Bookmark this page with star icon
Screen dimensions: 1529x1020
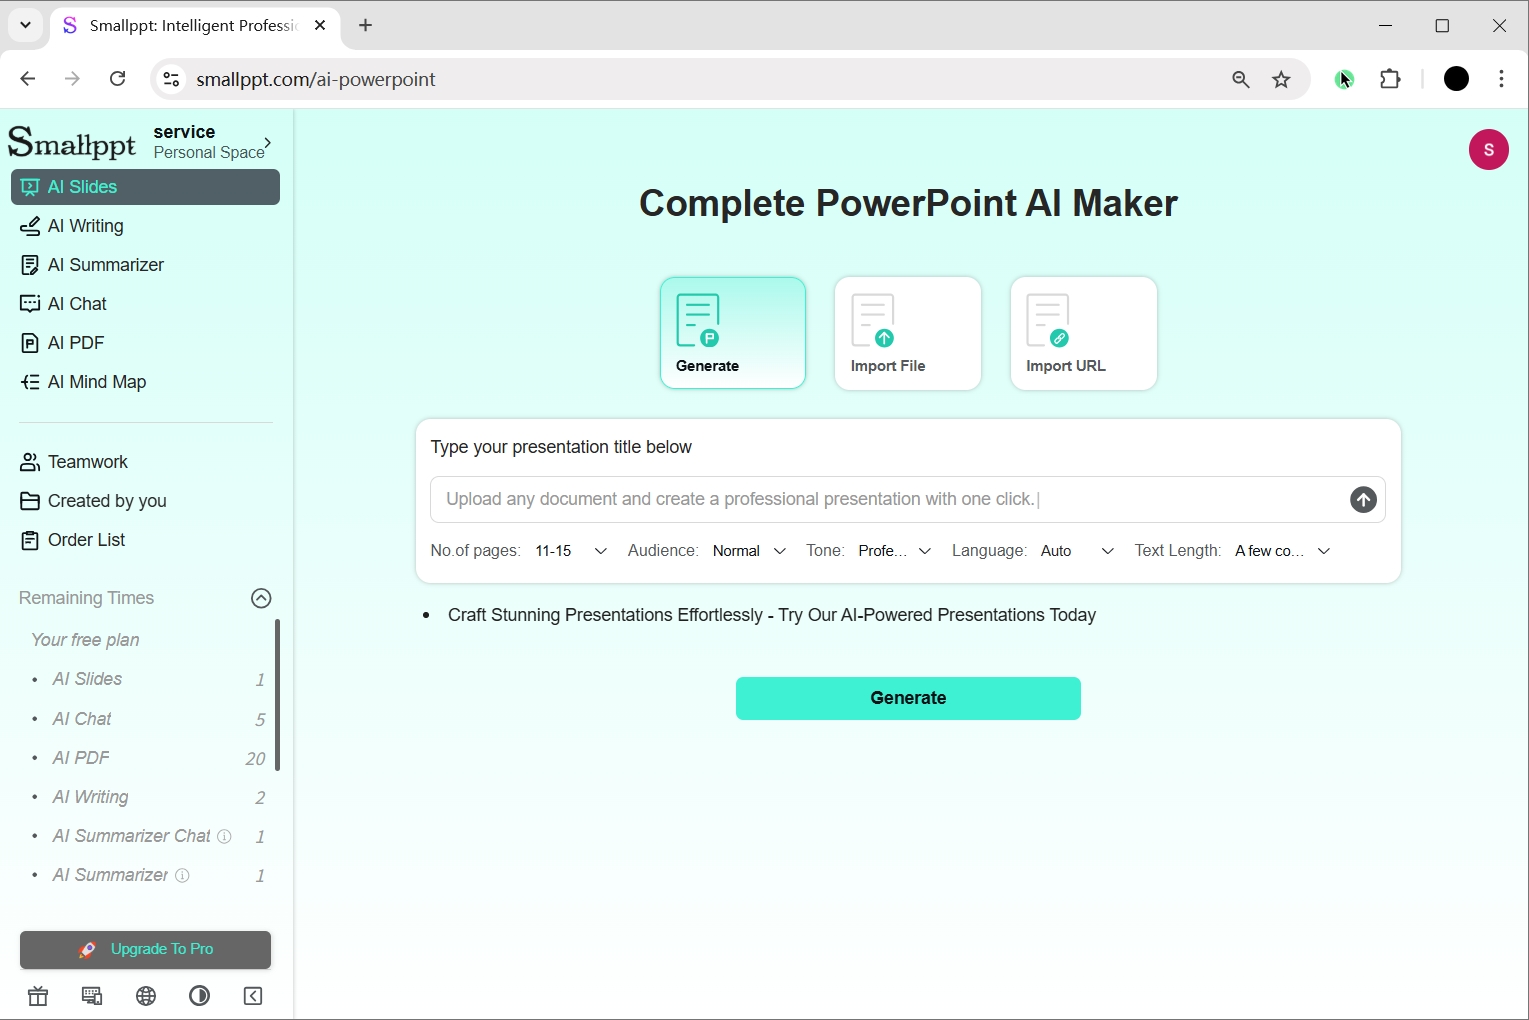[x=1281, y=79]
